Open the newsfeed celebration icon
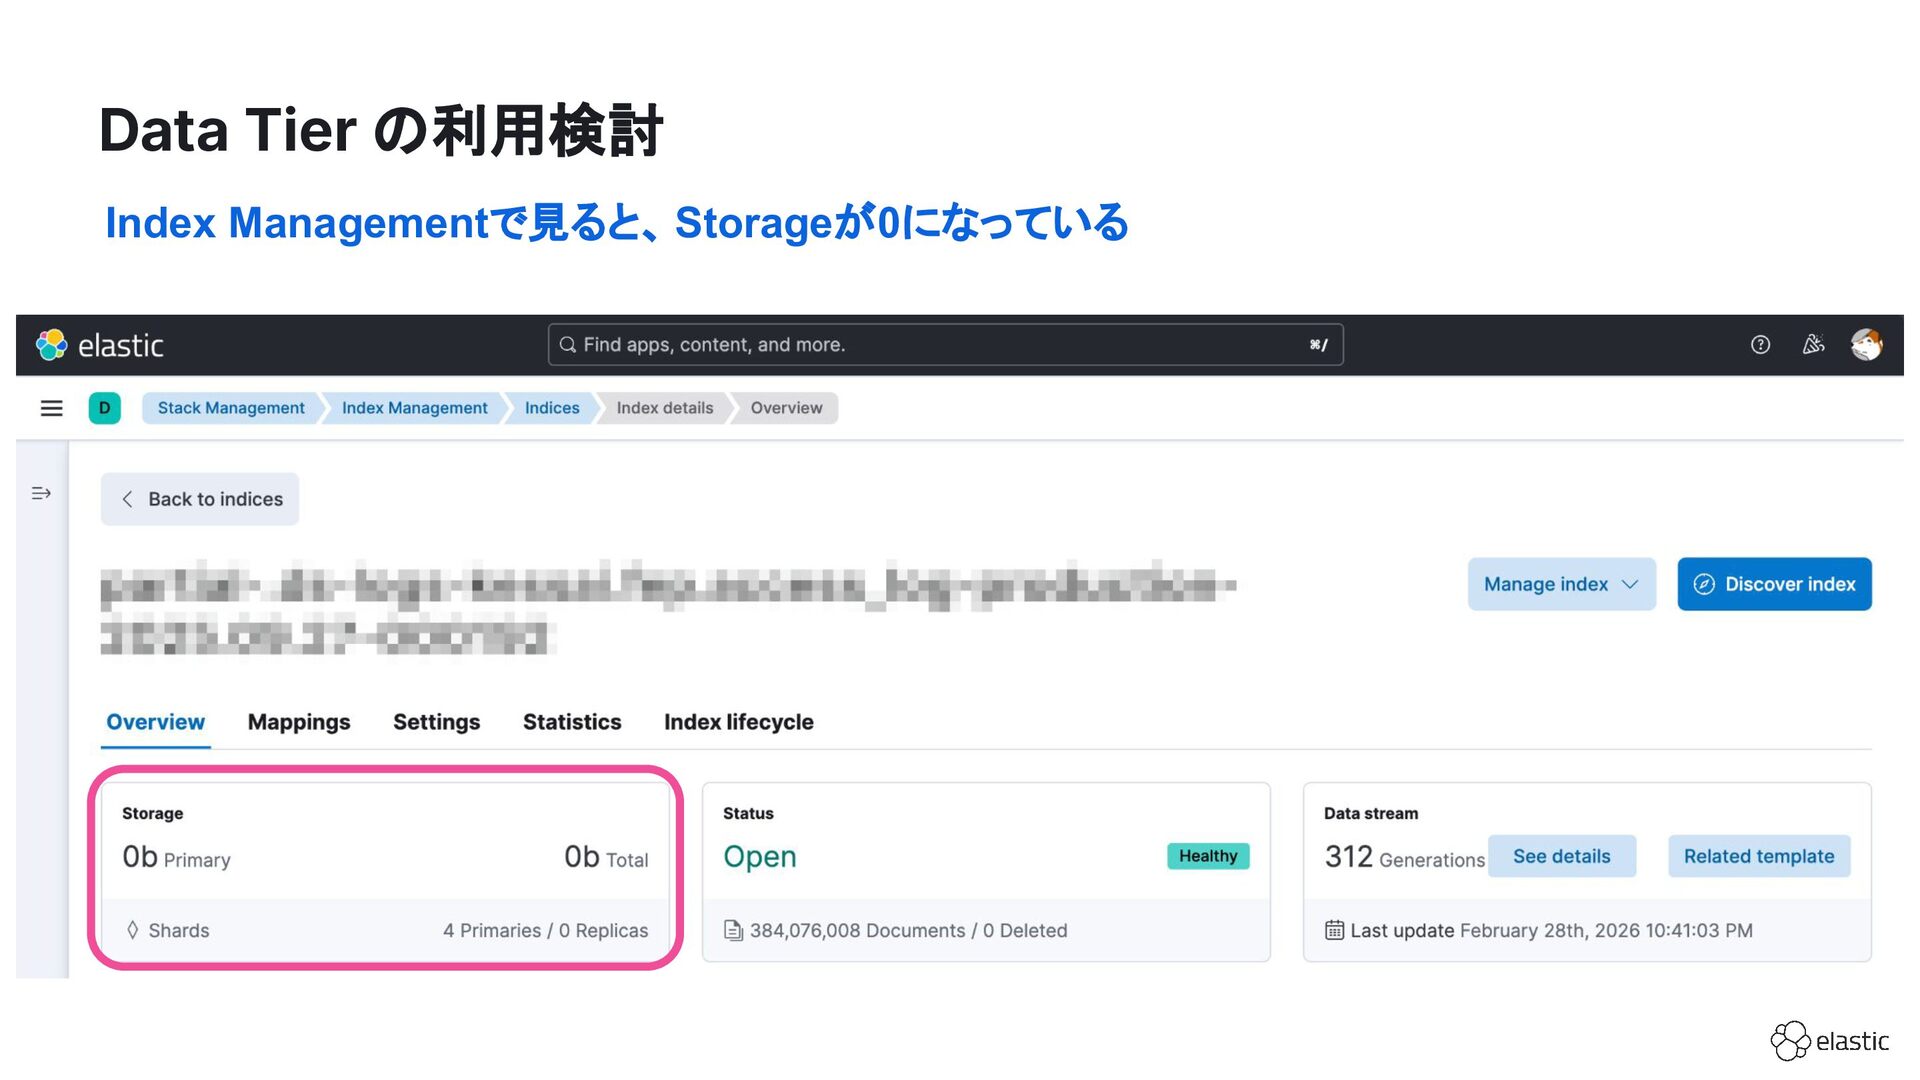 tap(1813, 345)
